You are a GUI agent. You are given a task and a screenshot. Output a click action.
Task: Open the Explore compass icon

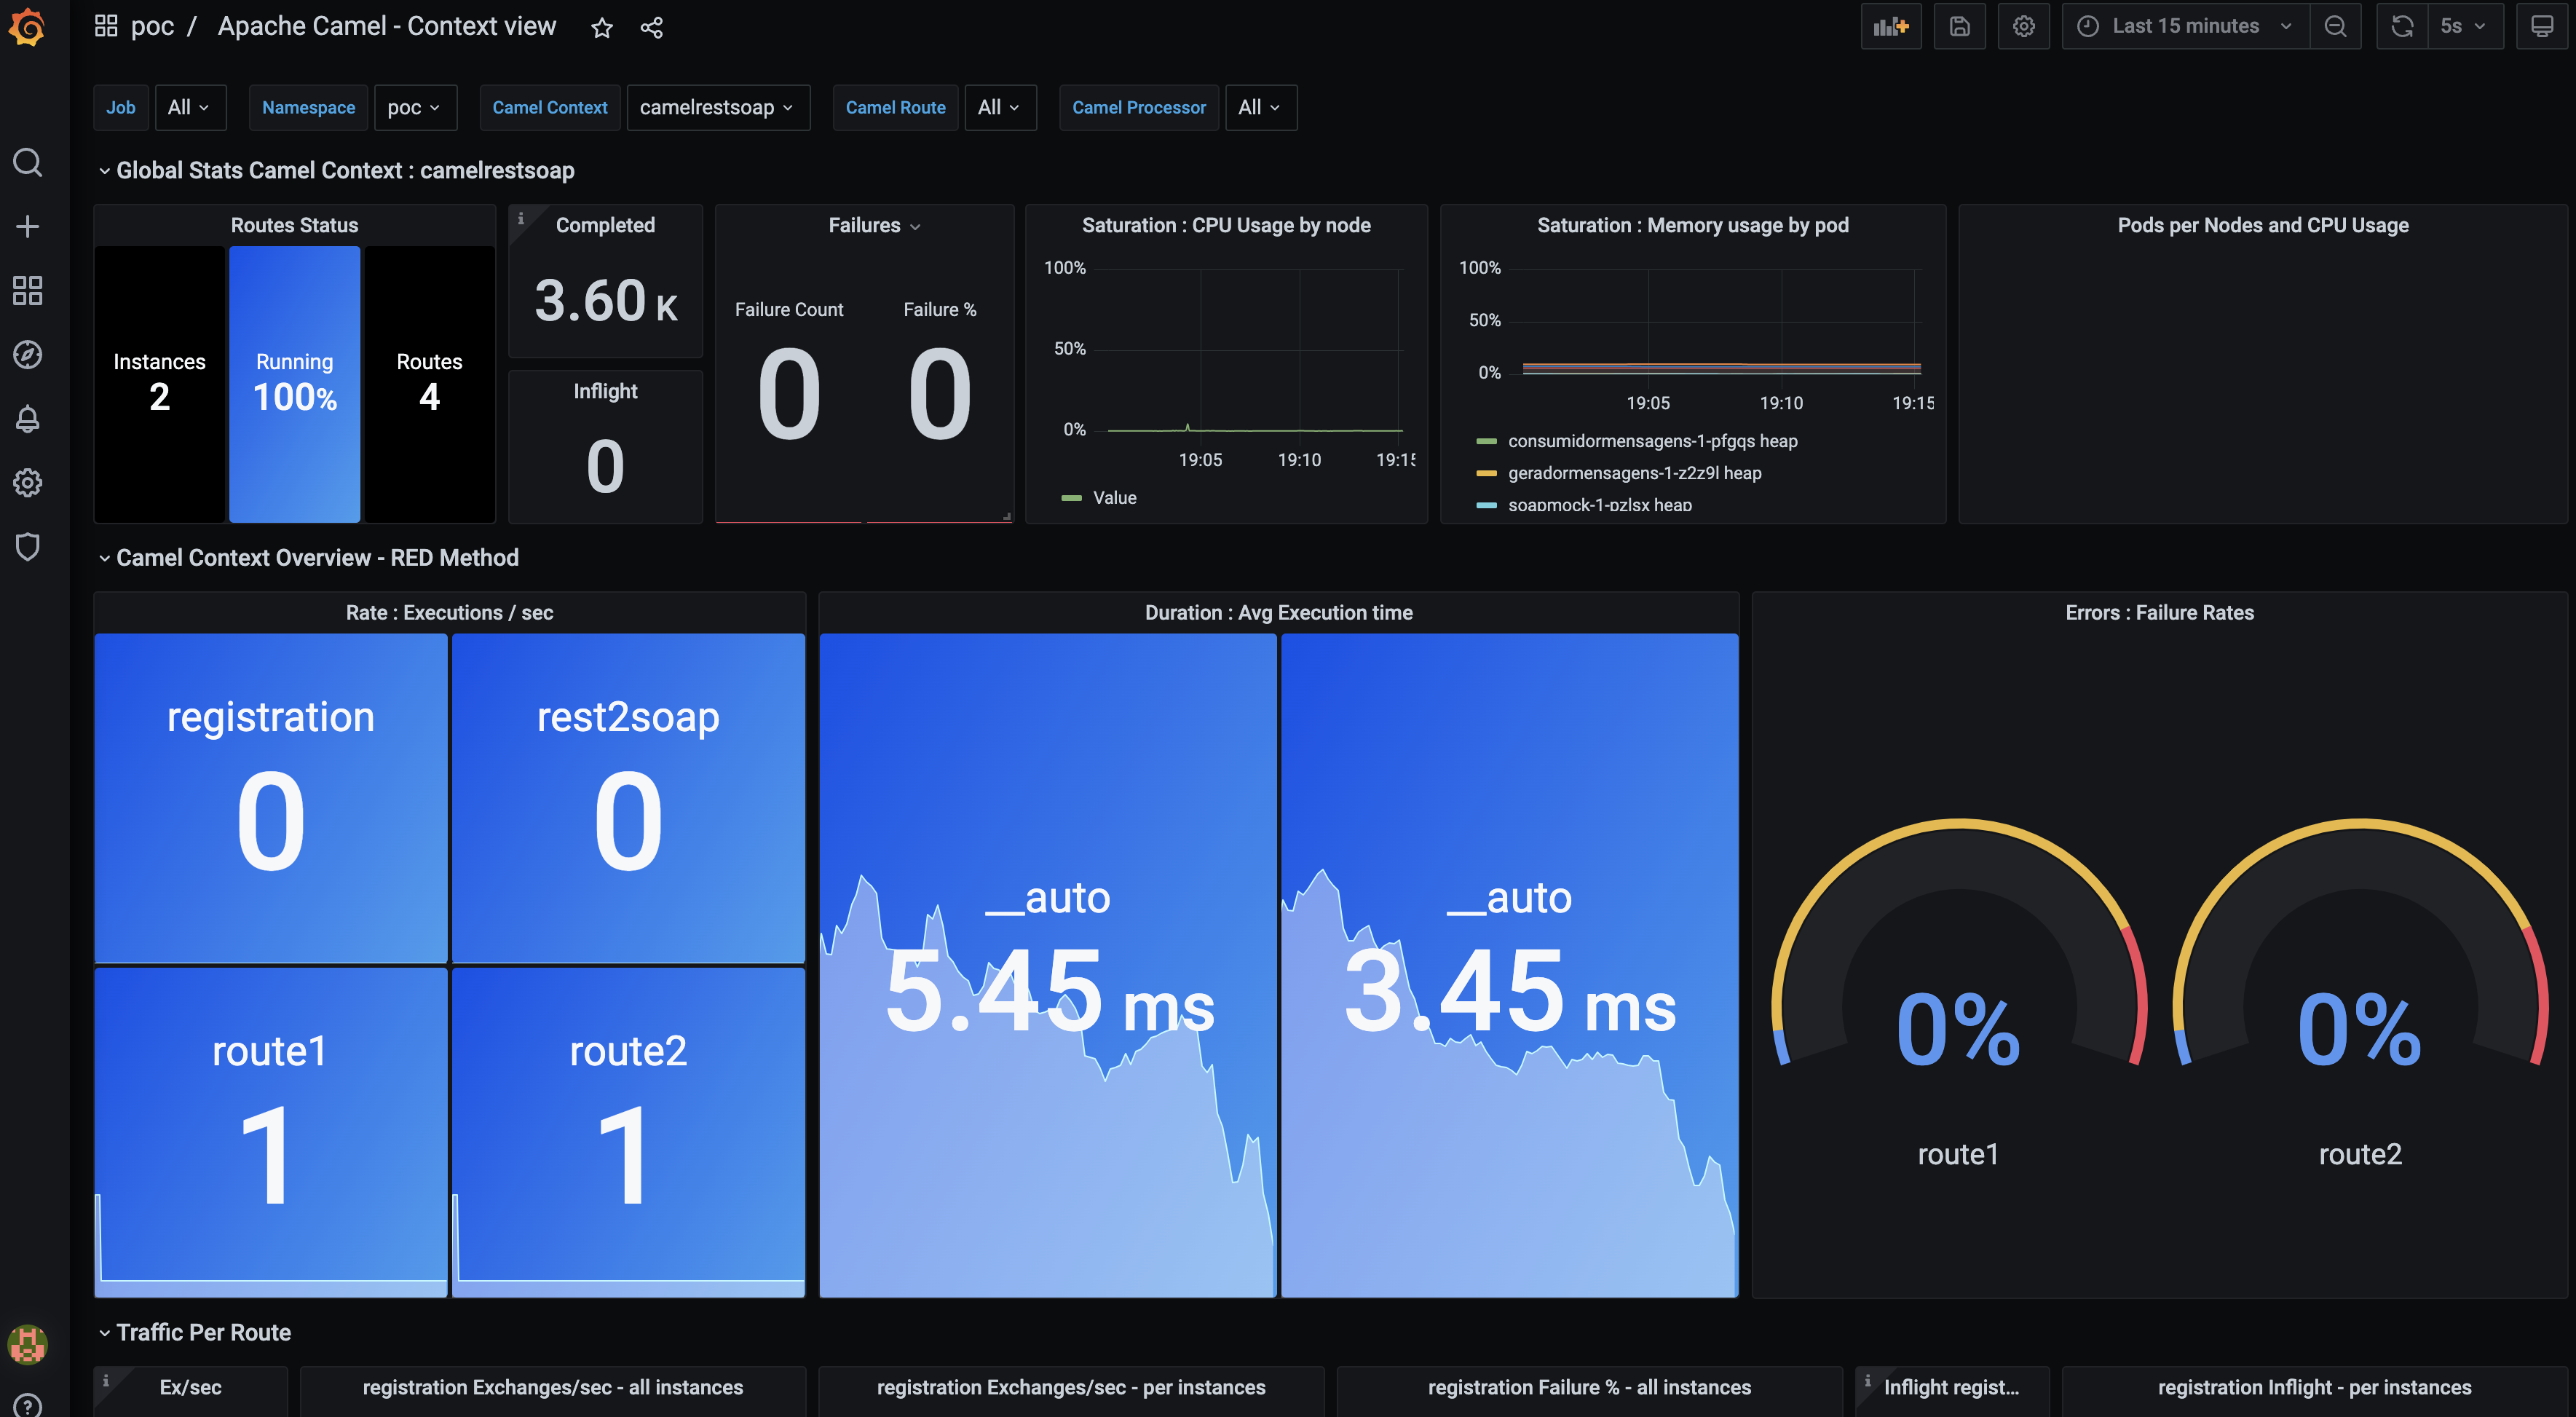tap(27, 354)
